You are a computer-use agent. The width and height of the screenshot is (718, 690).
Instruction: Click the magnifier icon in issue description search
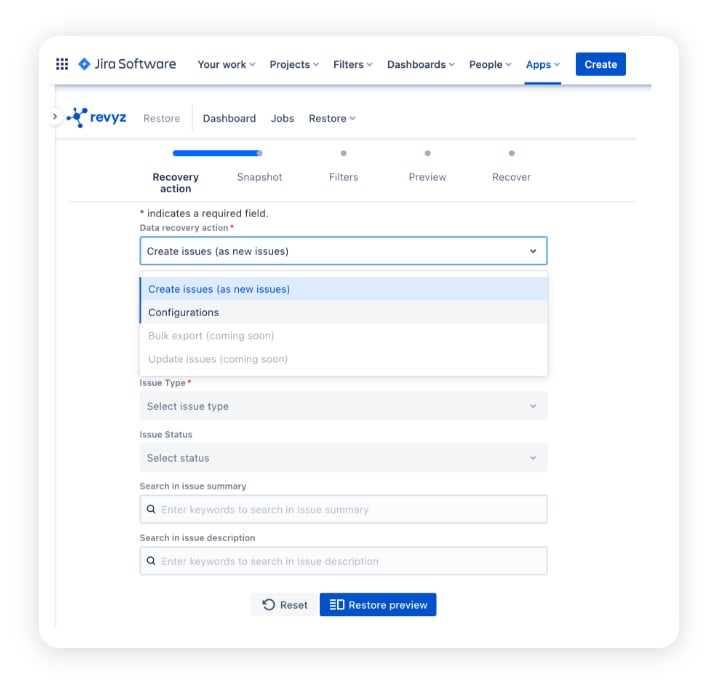click(152, 561)
